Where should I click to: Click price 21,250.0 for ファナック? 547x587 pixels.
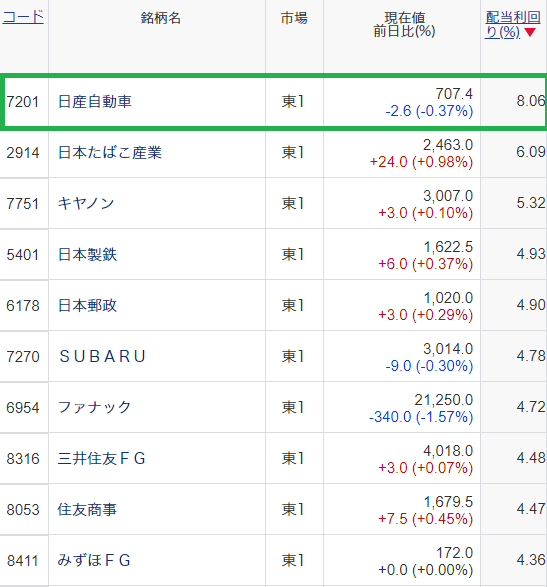[444, 399]
